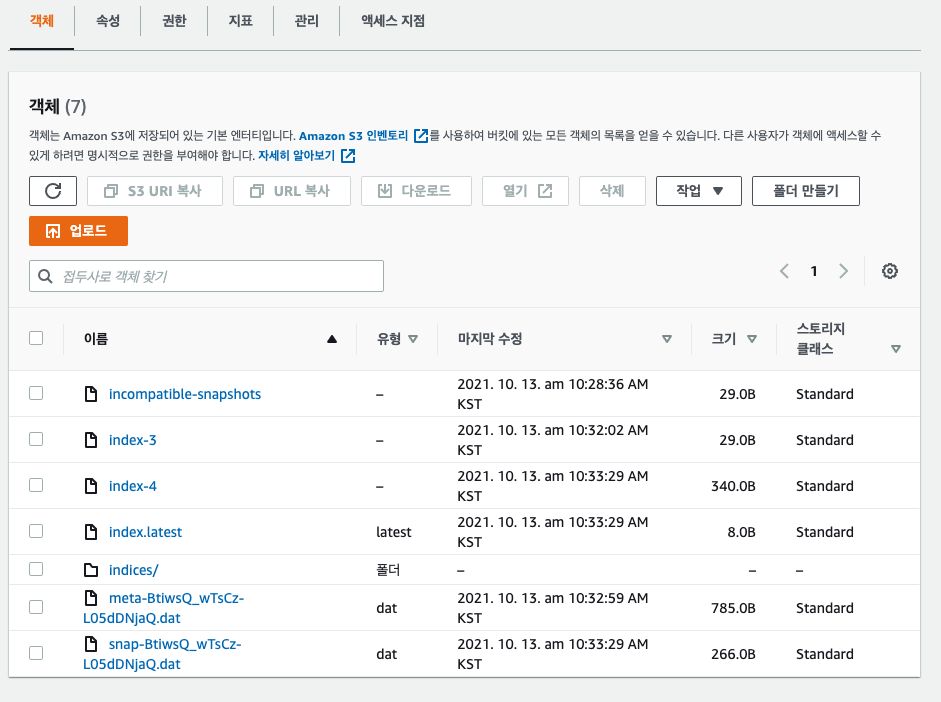
Task: Click the orange 업로드 button
Action: (79, 231)
